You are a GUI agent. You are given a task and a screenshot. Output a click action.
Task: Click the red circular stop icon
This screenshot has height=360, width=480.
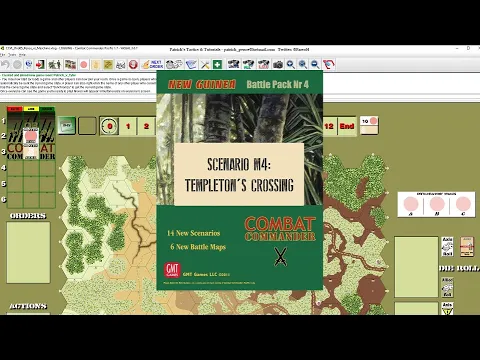pyautogui.click(x=133, y=64)
